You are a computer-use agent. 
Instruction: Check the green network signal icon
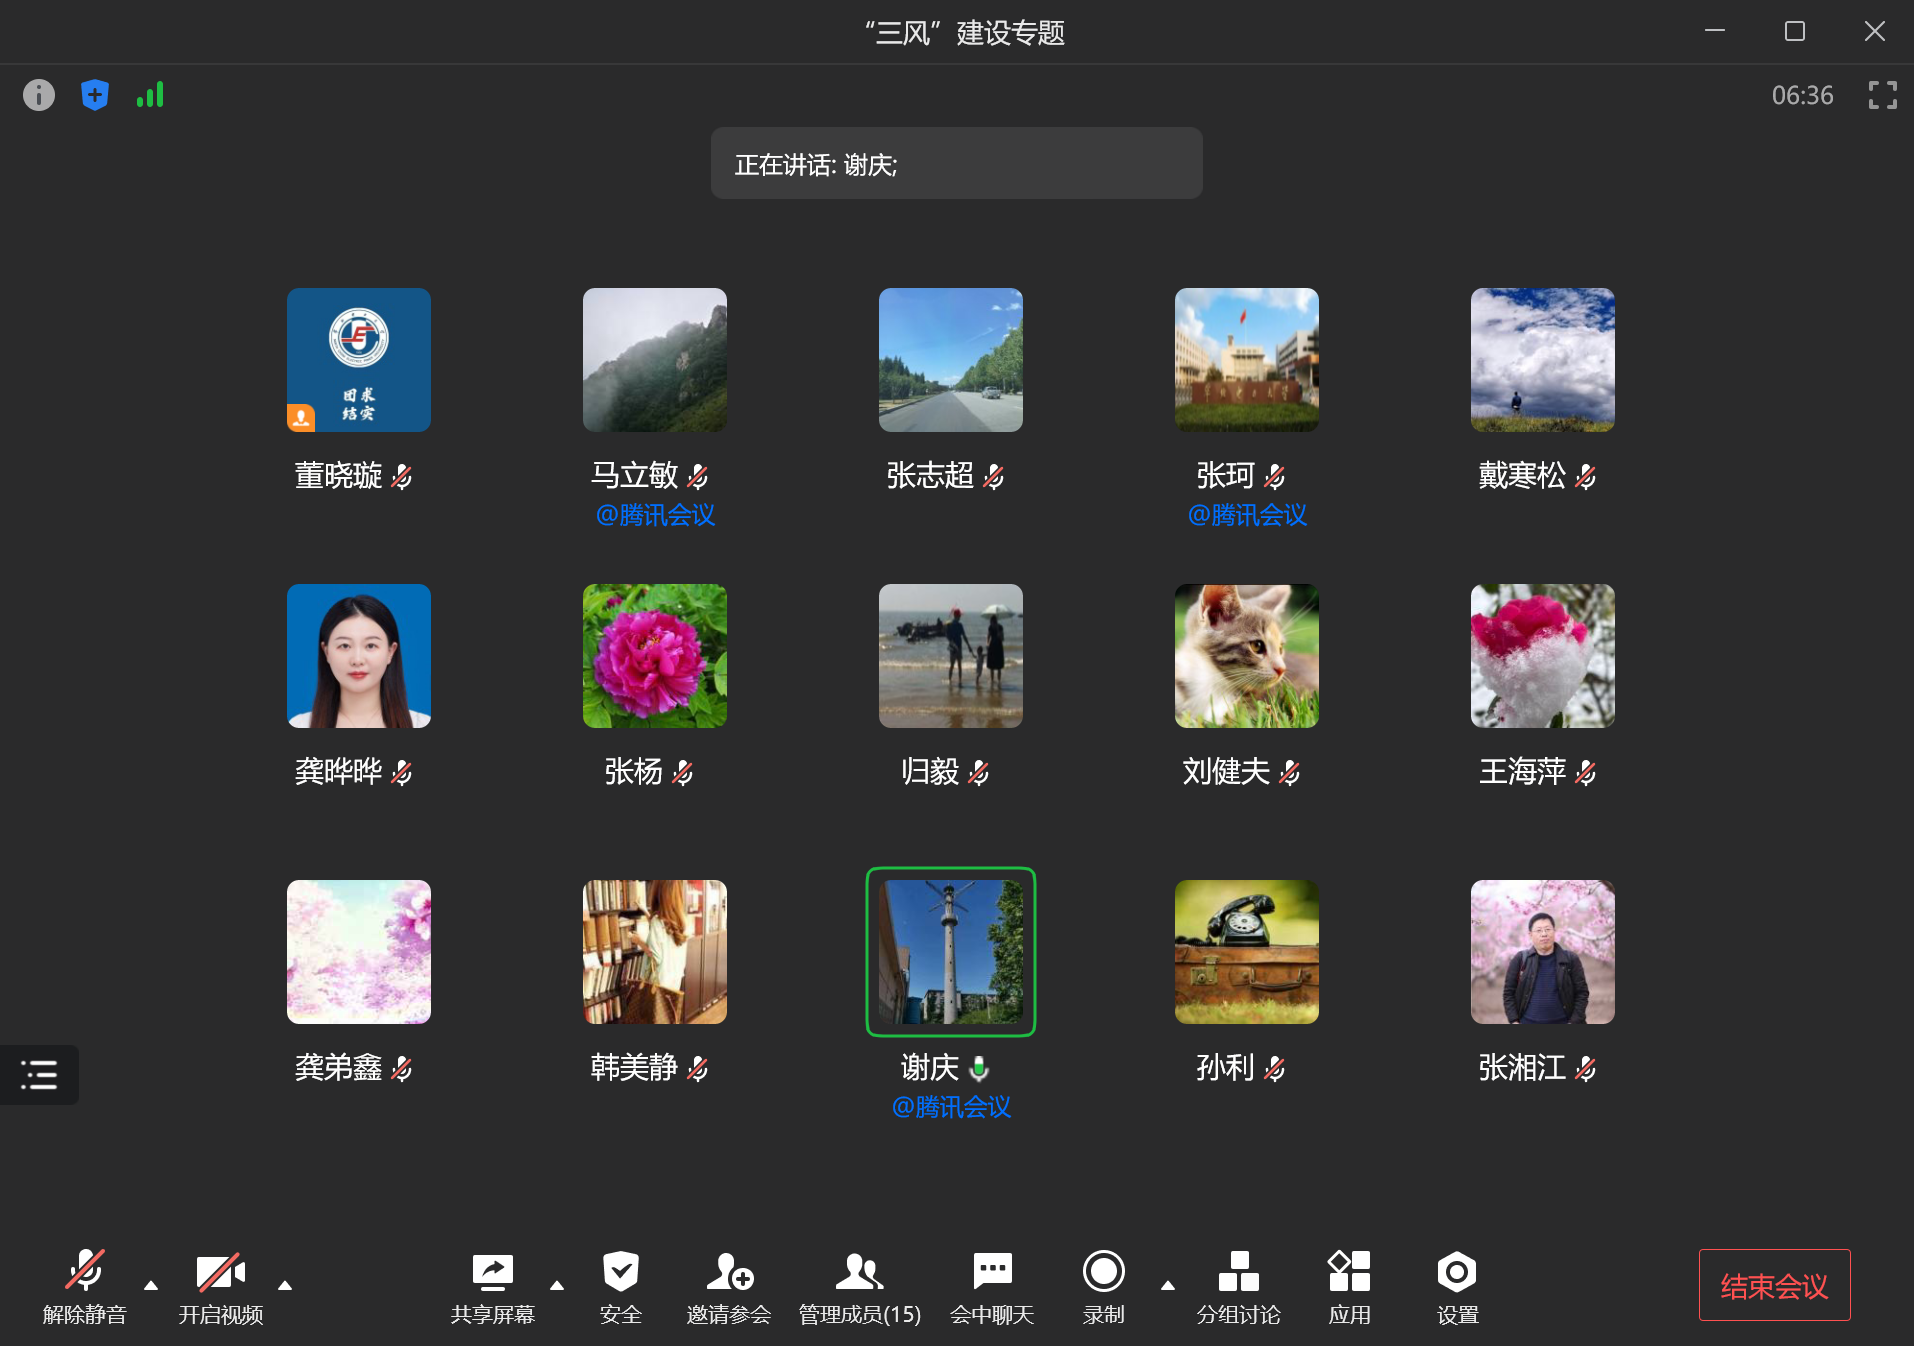click(x=150, y=95)
